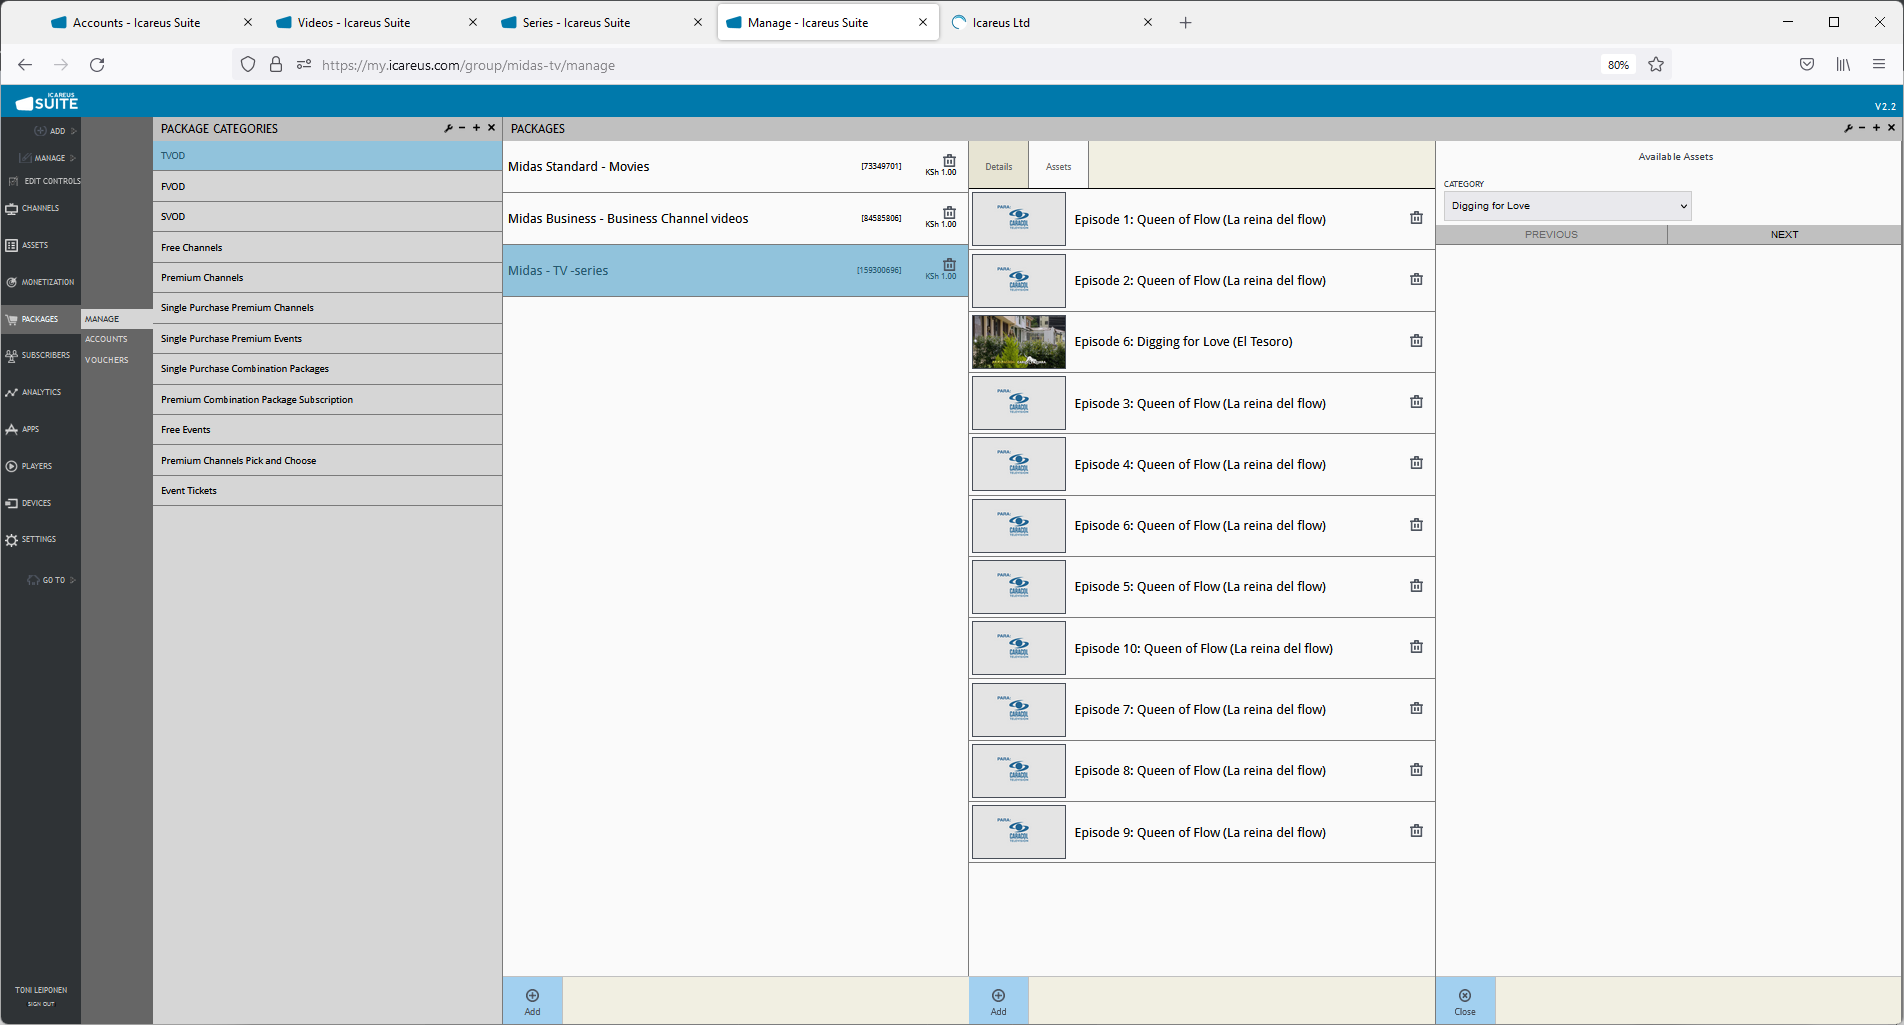The image size is (1904, 1025).
Task: Close the Available Assets panel
Action: [x=1465, y=1001]
